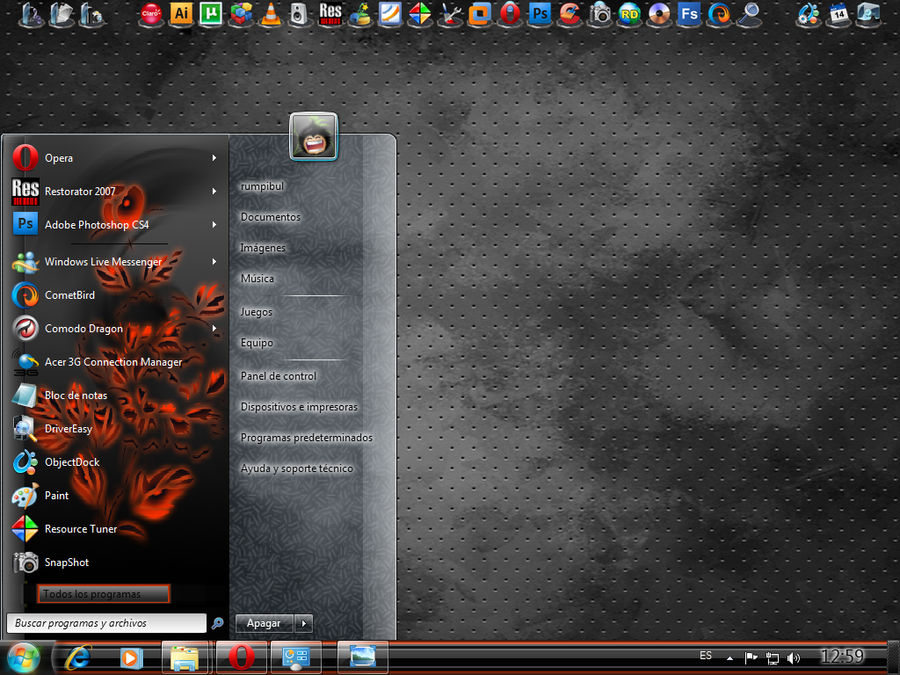This screenshot has width=900, height=675.
Task: Open Juegos link
Action: click(x=257, y=312)
